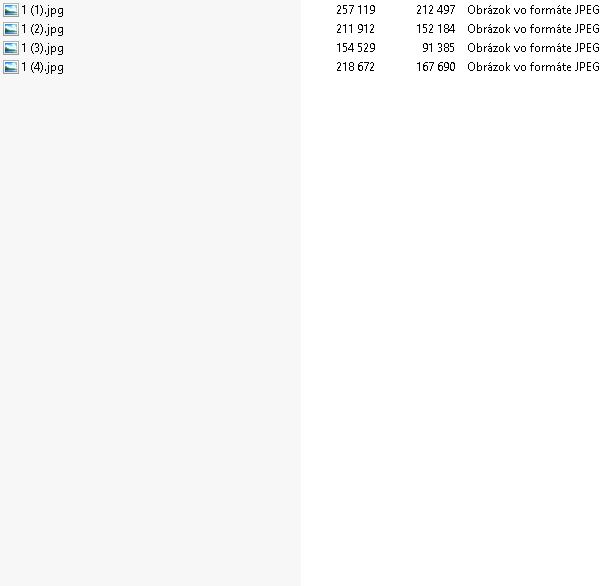Click the size value 218 672
The width and height of the screenshot is (604, 586).
(x=356, y=67)
